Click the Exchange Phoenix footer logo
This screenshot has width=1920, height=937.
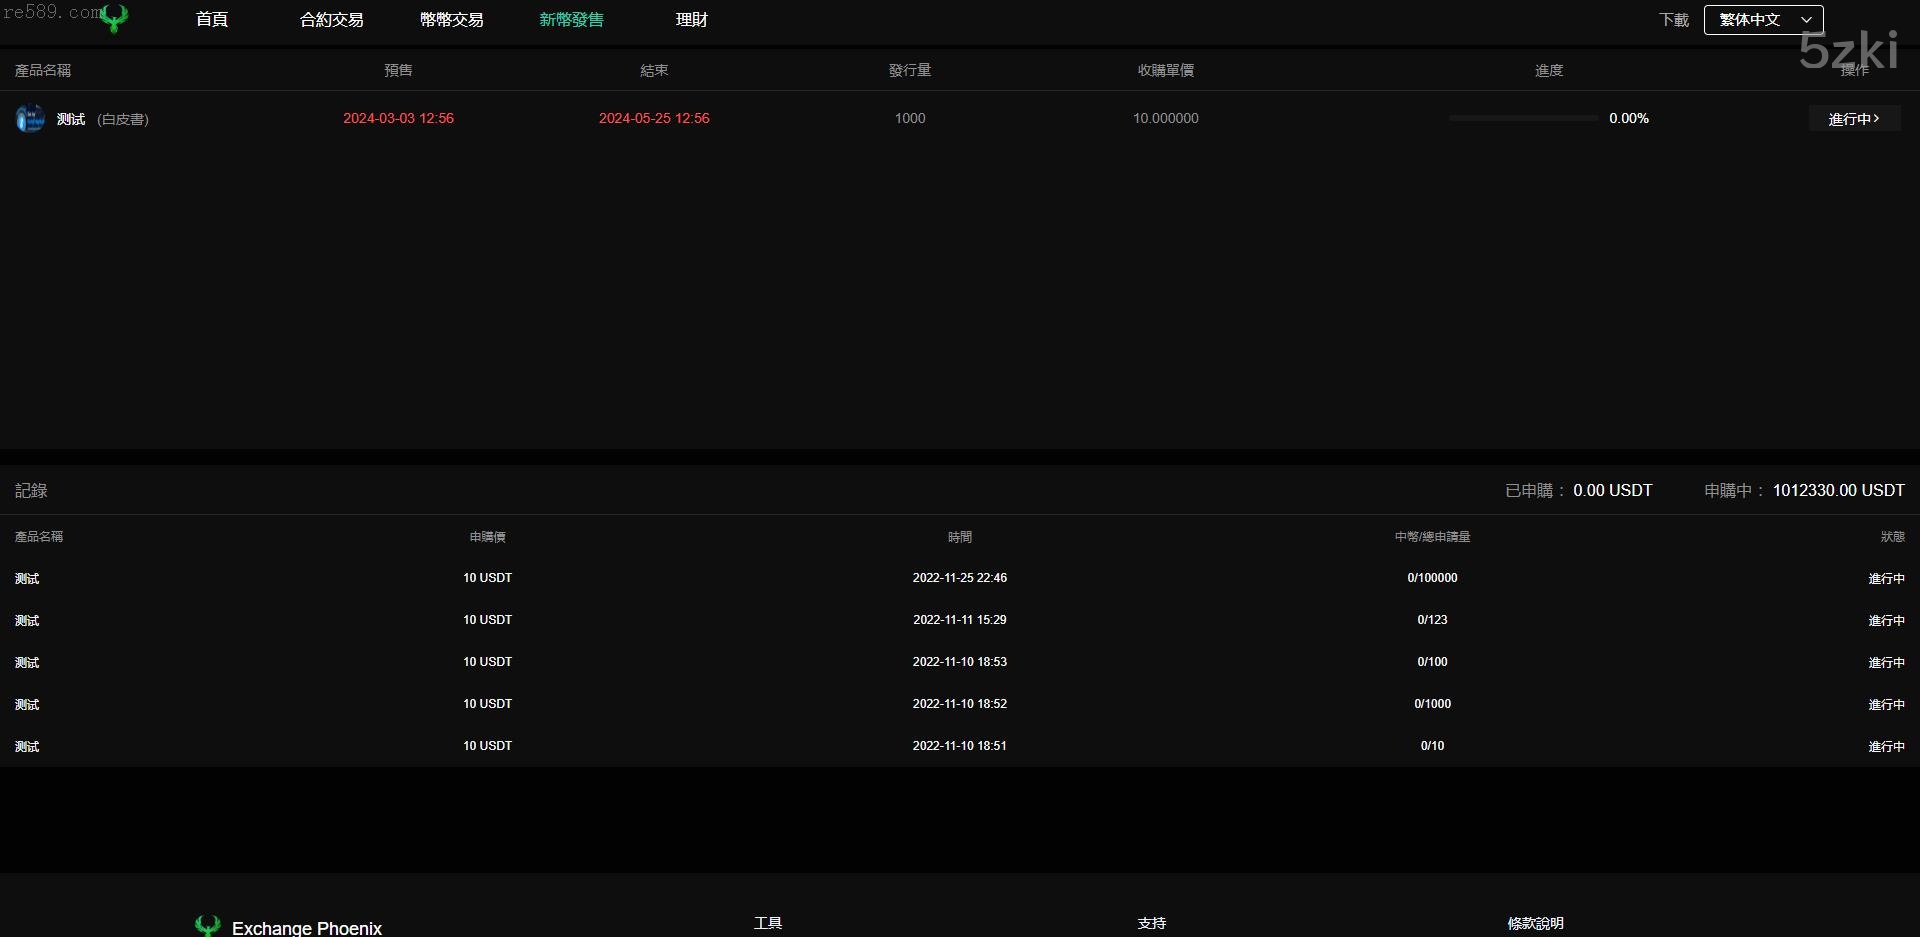coord(288,927)
